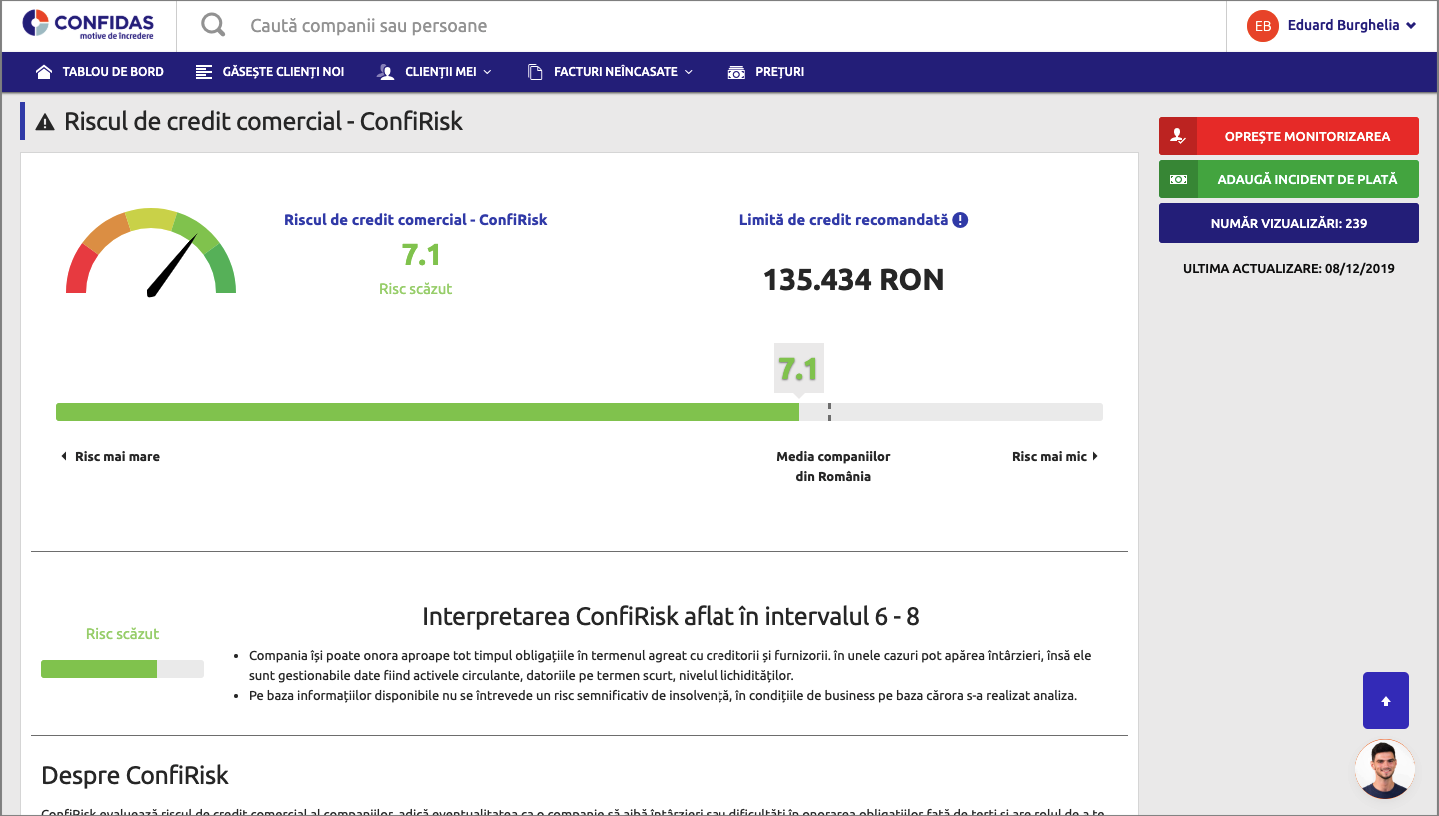Click the Confidas logo
This screenshot has height=816, width=1439.
coord(88,24)
